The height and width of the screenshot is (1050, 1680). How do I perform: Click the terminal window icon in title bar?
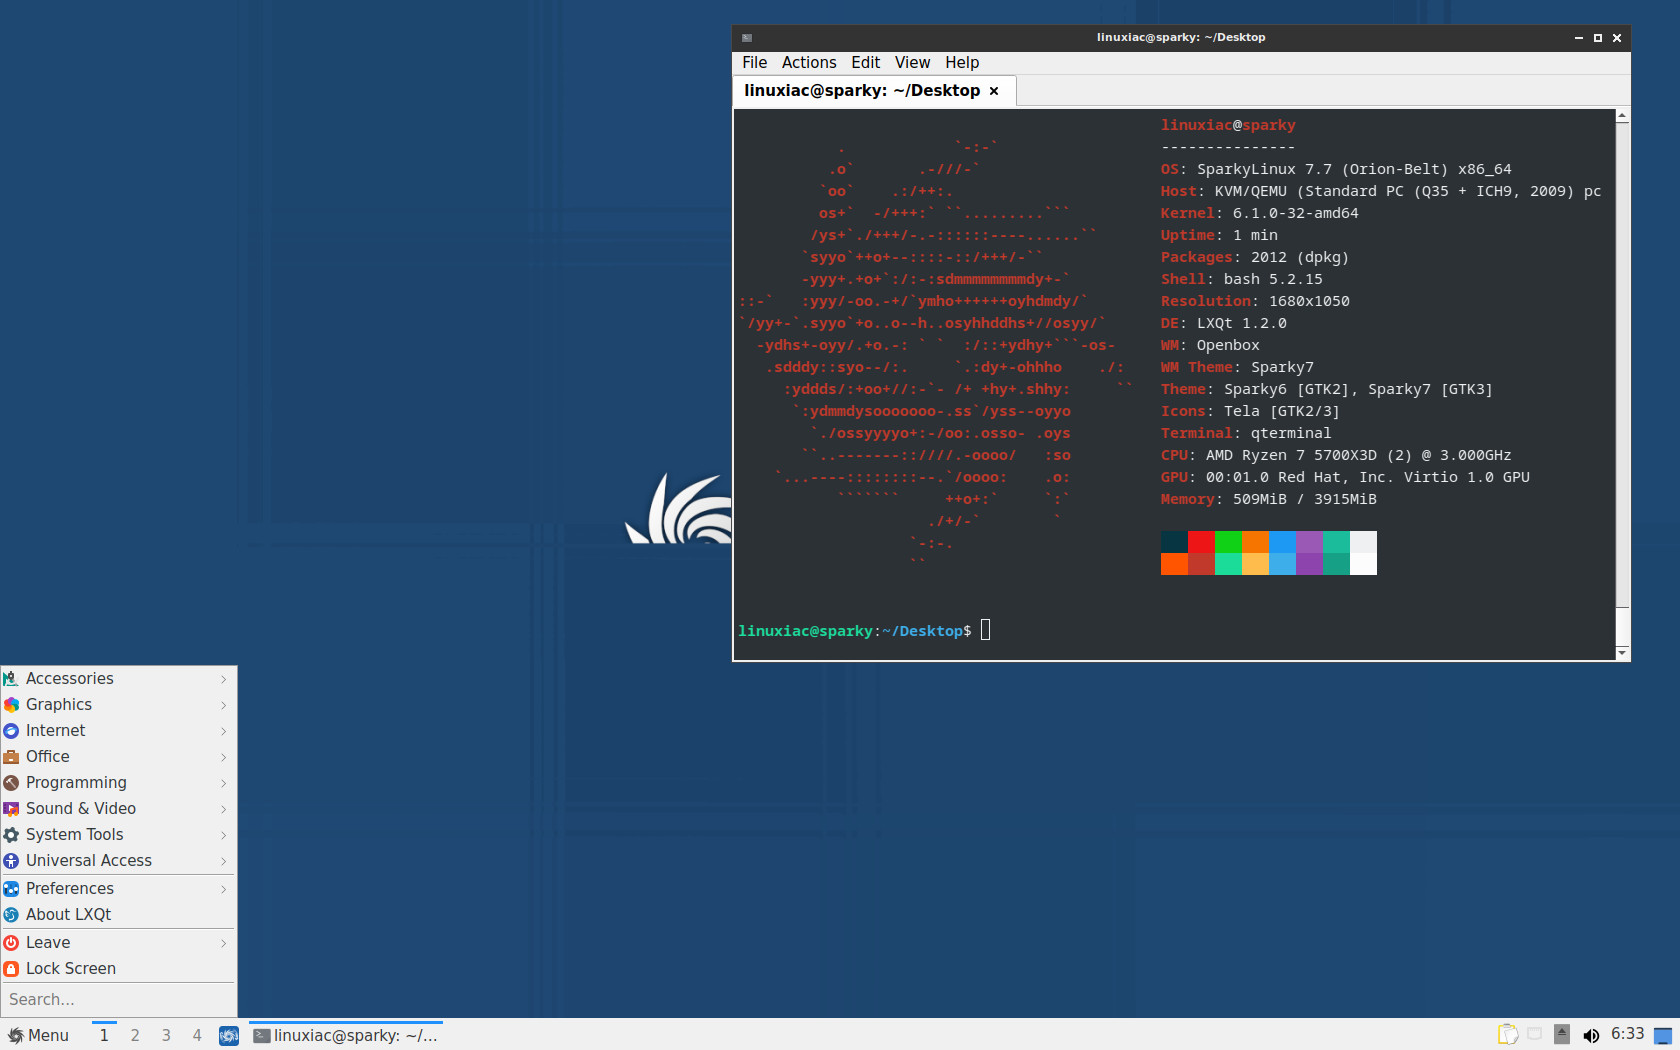[747, 38]
